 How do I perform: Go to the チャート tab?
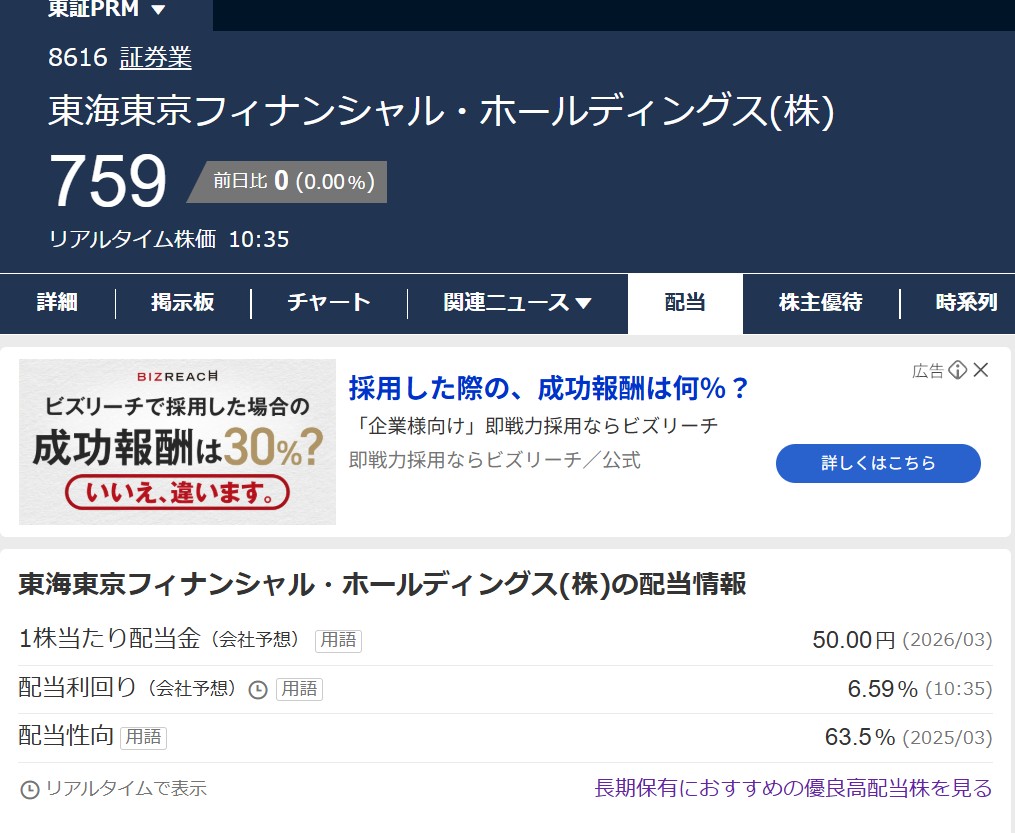click(x=329, y=303)
